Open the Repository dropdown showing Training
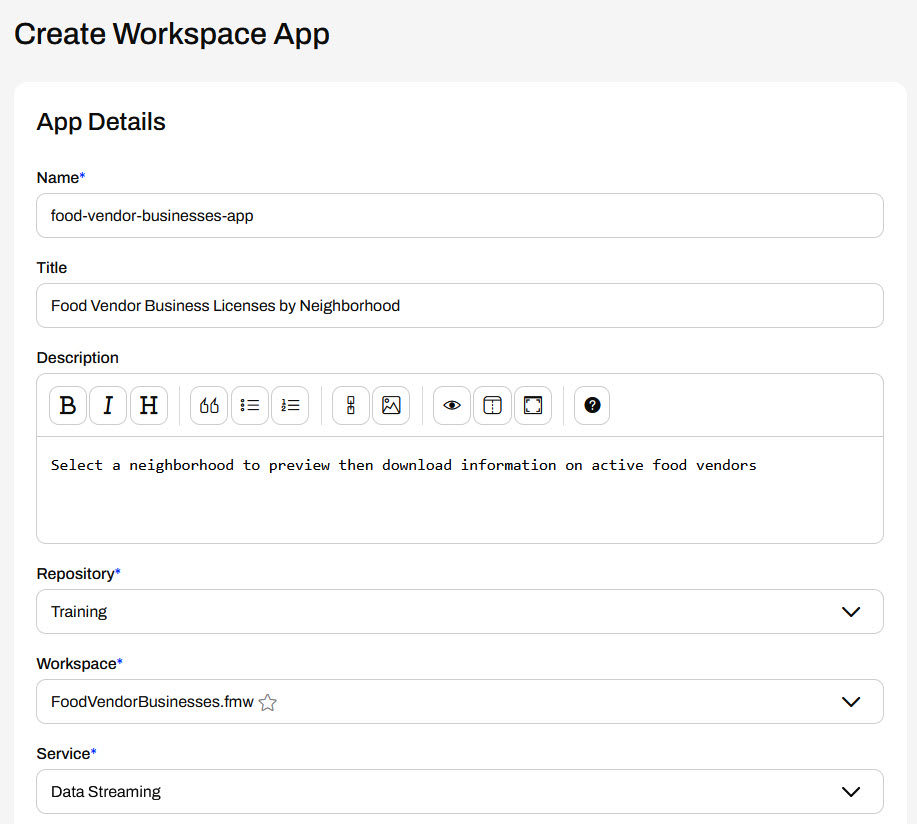 tap(459, 611)
